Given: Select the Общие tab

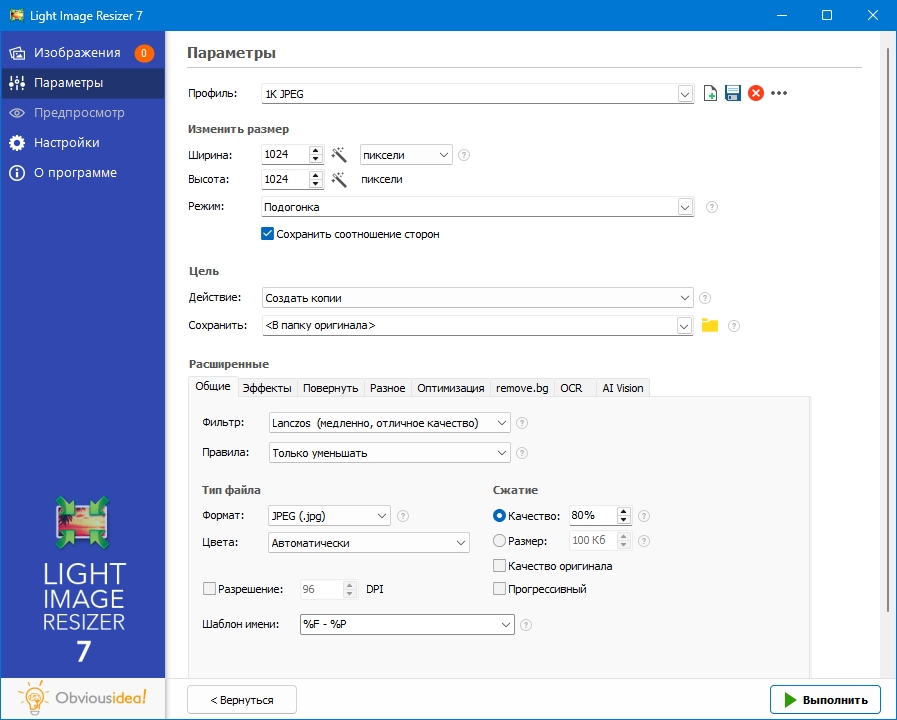Looking at the screenshot, I should (213, 387).
